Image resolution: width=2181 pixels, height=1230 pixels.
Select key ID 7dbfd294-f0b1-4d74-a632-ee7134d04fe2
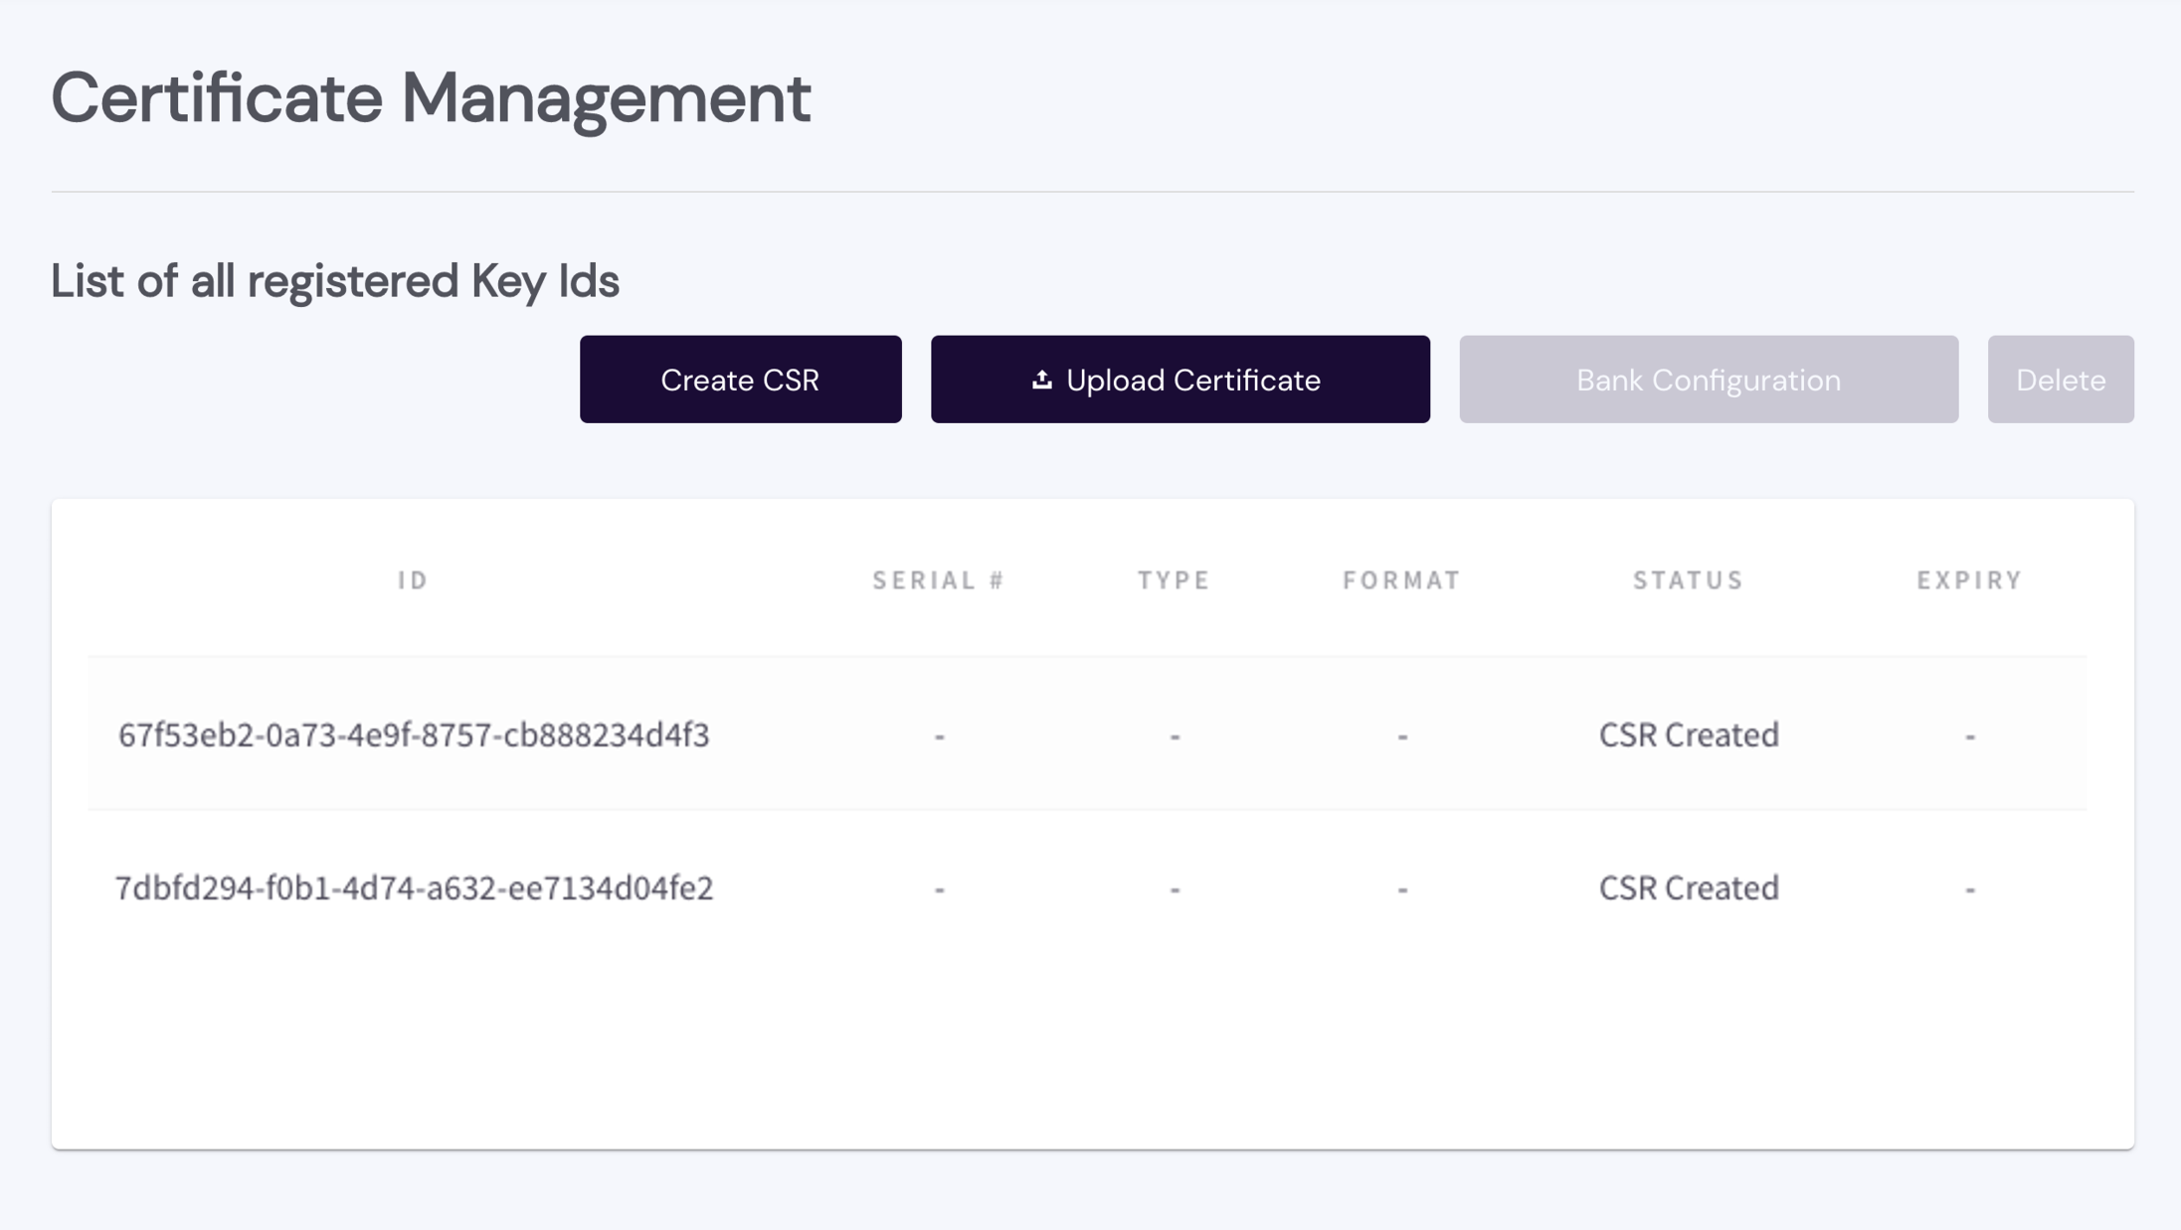tap(414, 888)
